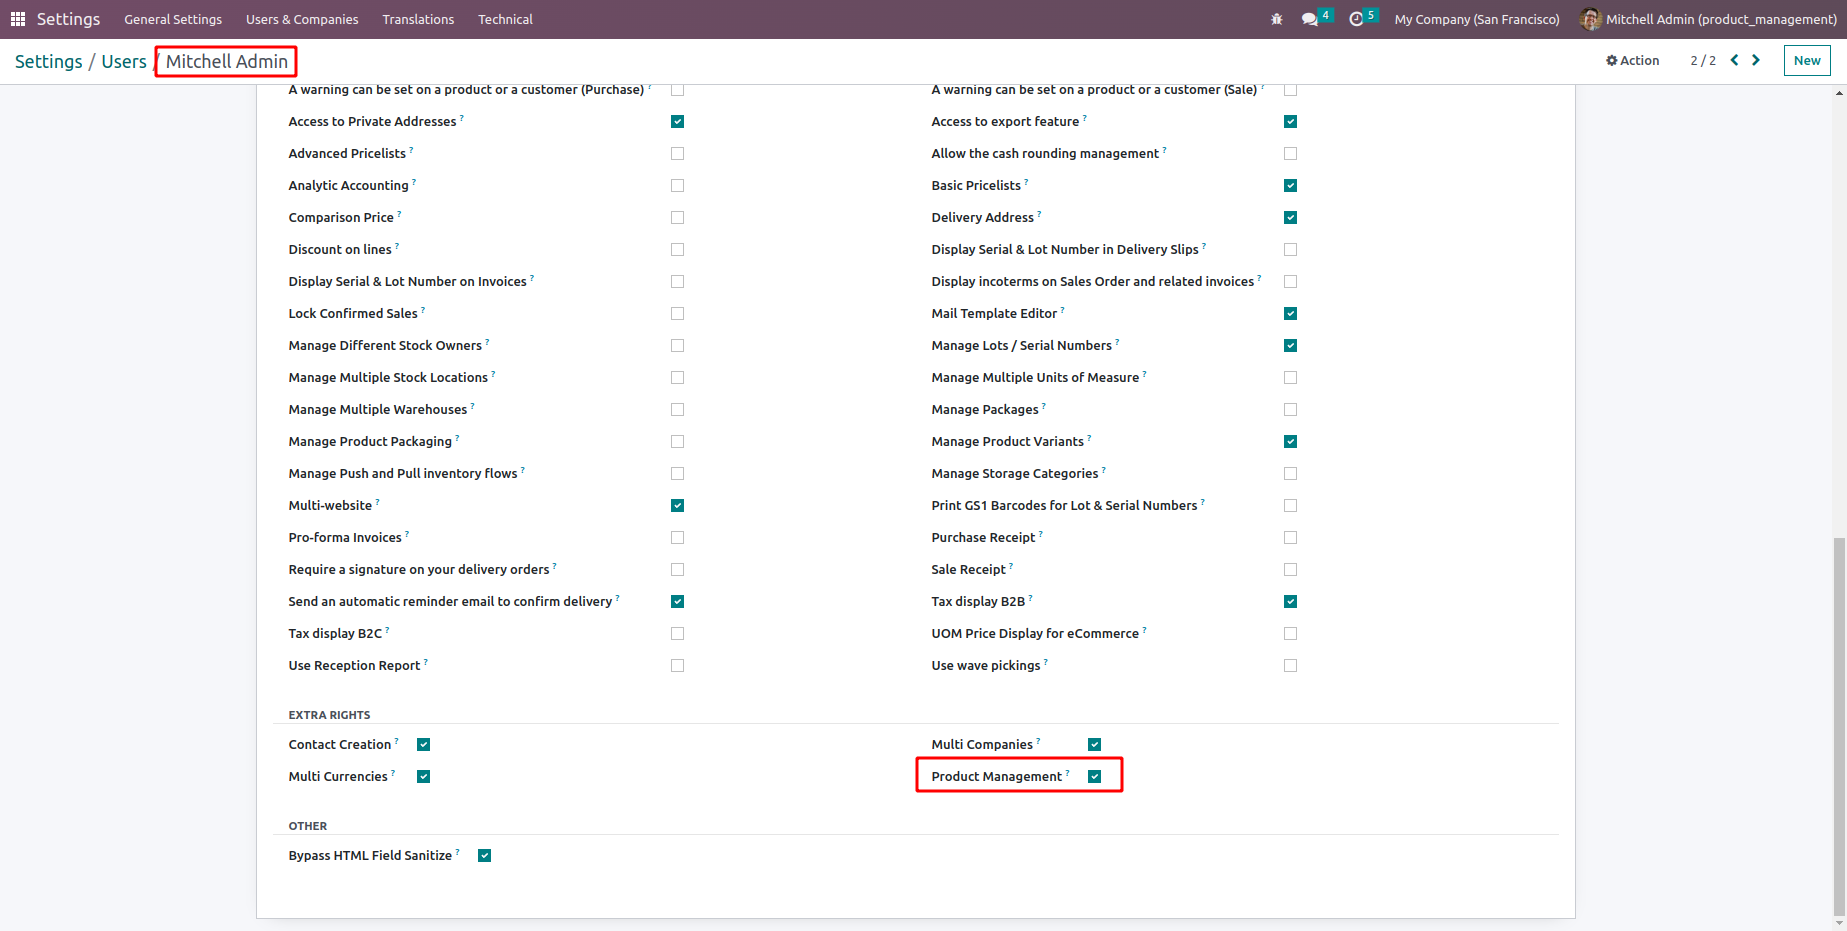The width and height of the screenshot is (1847, 931).
Task: Uncheck Access to export feature
Action: 1291,121
